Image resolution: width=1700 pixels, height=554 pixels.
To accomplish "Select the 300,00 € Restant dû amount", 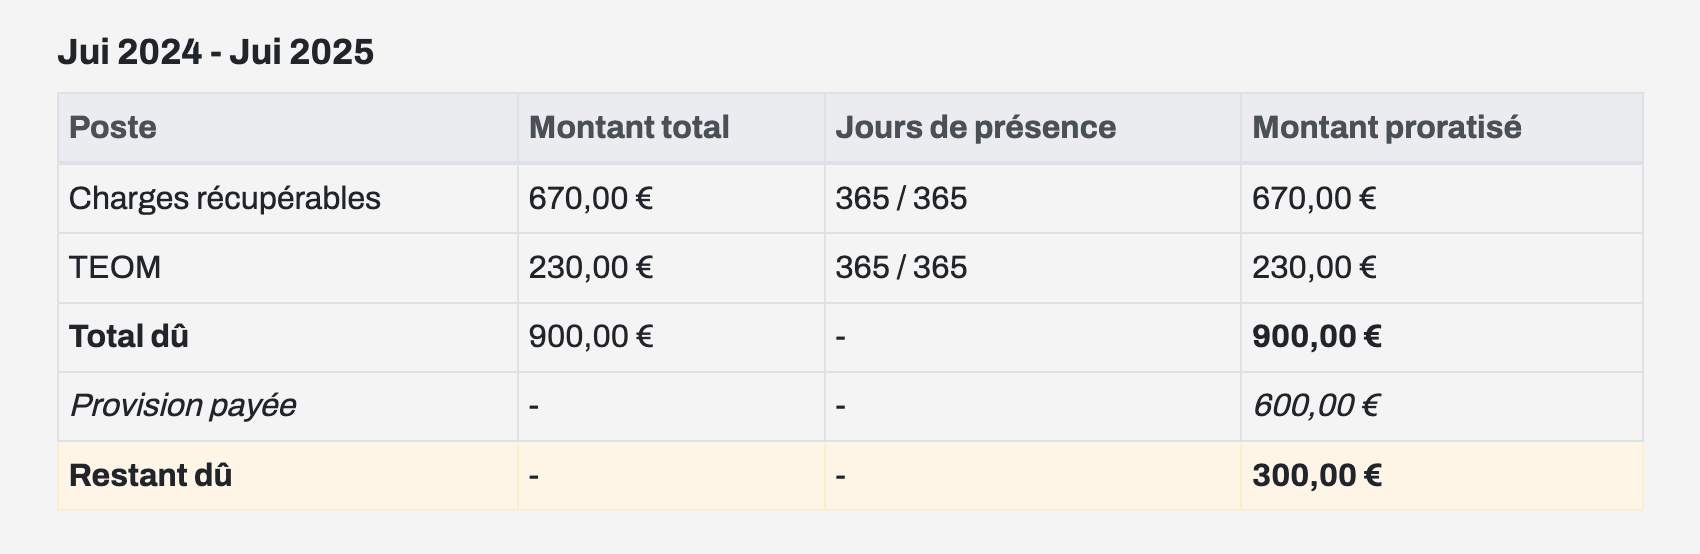I will pos(1317,475).
